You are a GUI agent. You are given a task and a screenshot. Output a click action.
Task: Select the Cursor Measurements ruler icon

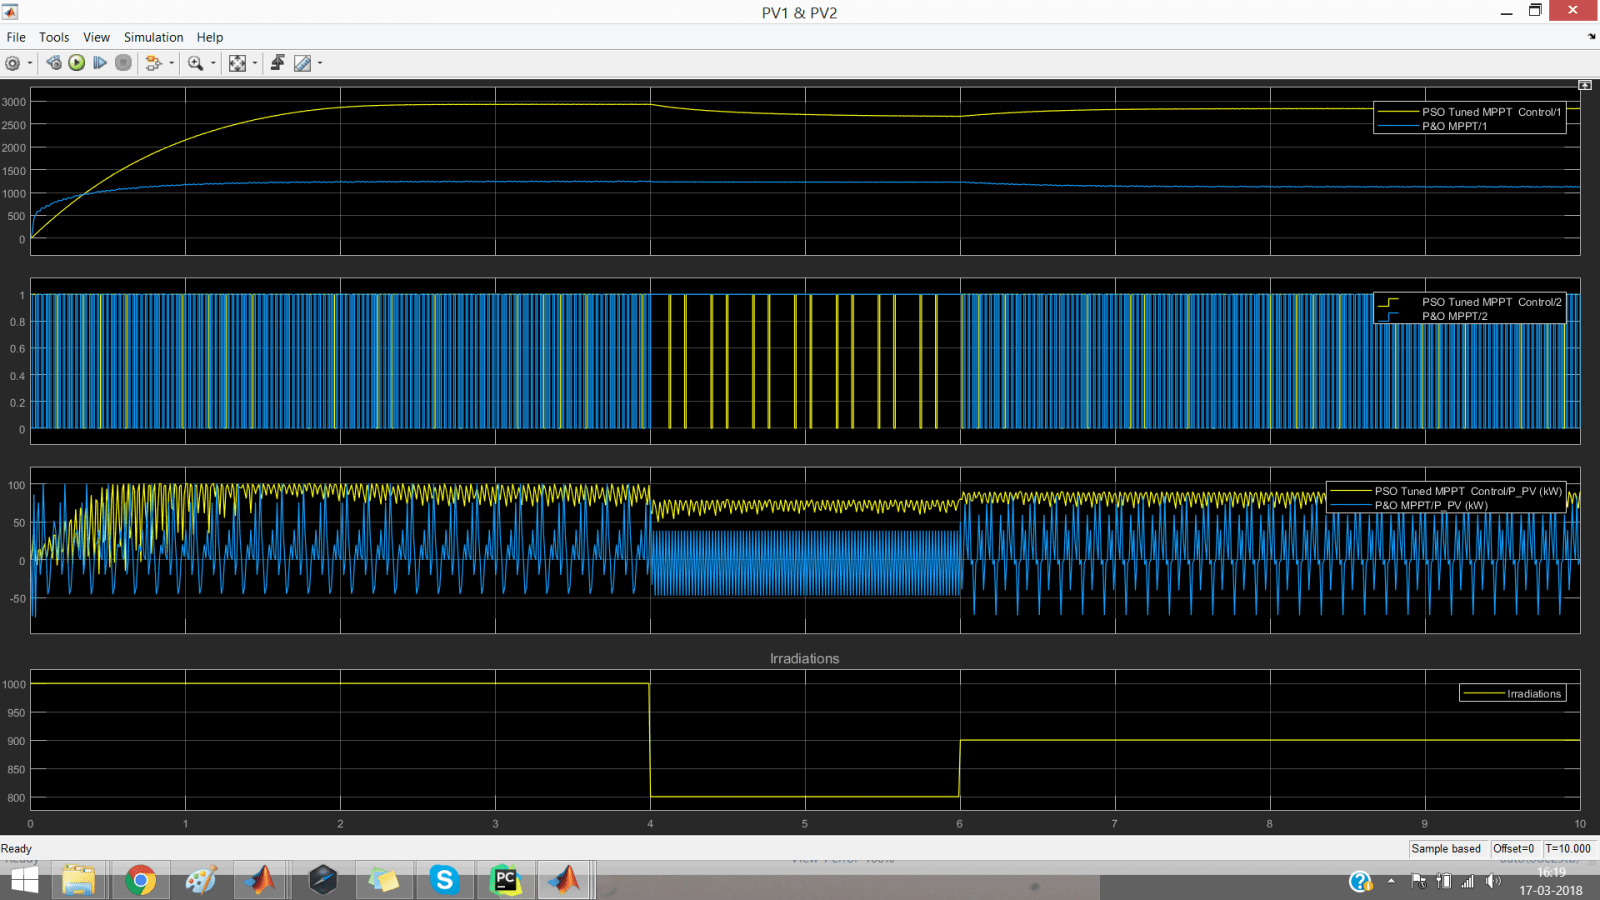pos(302,63)
